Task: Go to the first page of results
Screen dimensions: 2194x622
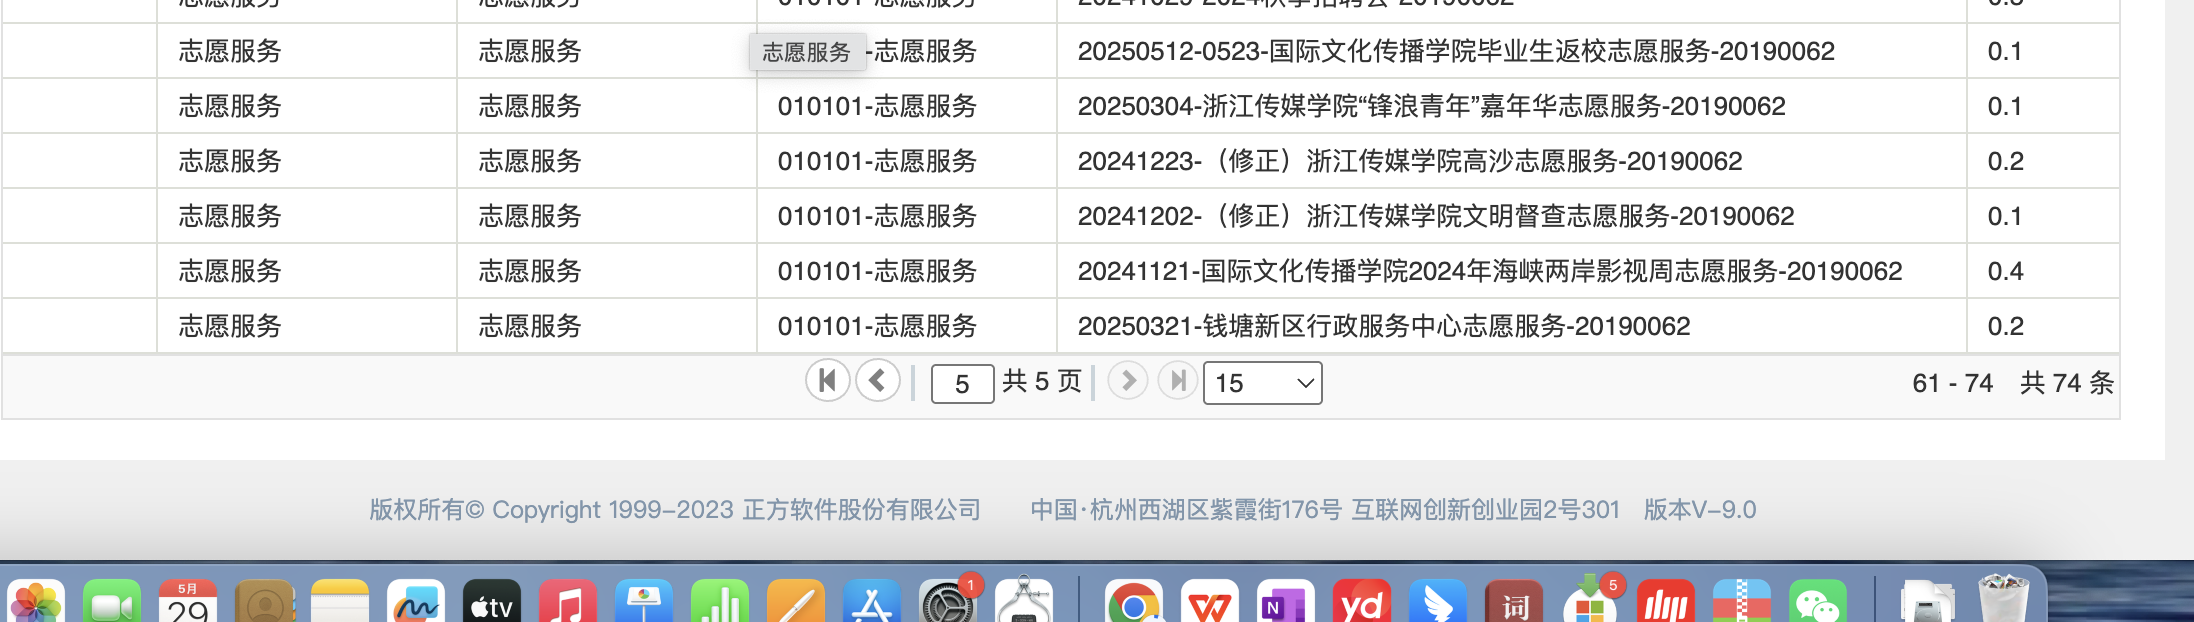Action: (x=827, y=381)
